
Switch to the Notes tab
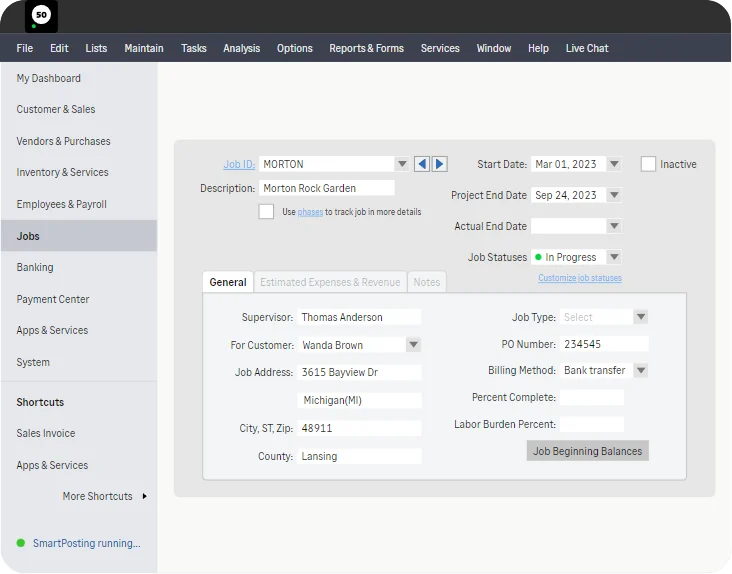[427, 282]
